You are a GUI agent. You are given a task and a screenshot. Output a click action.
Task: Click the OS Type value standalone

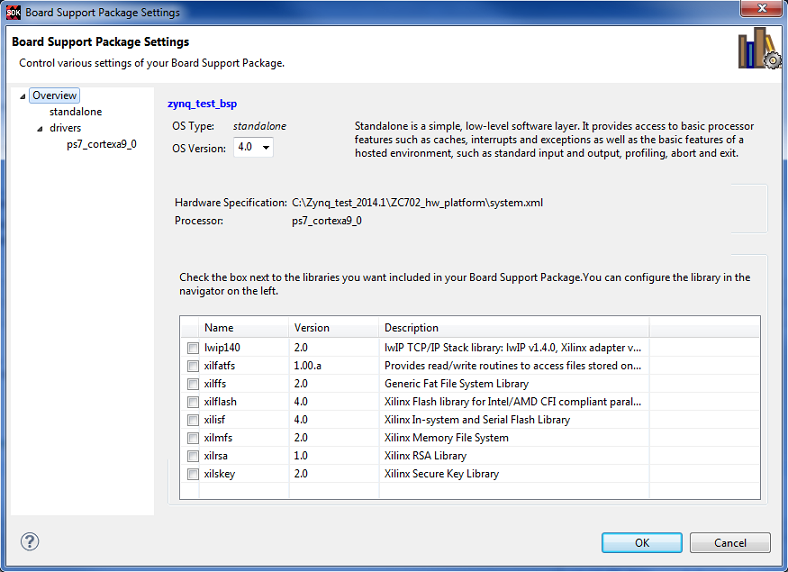[x=259, y=126]
